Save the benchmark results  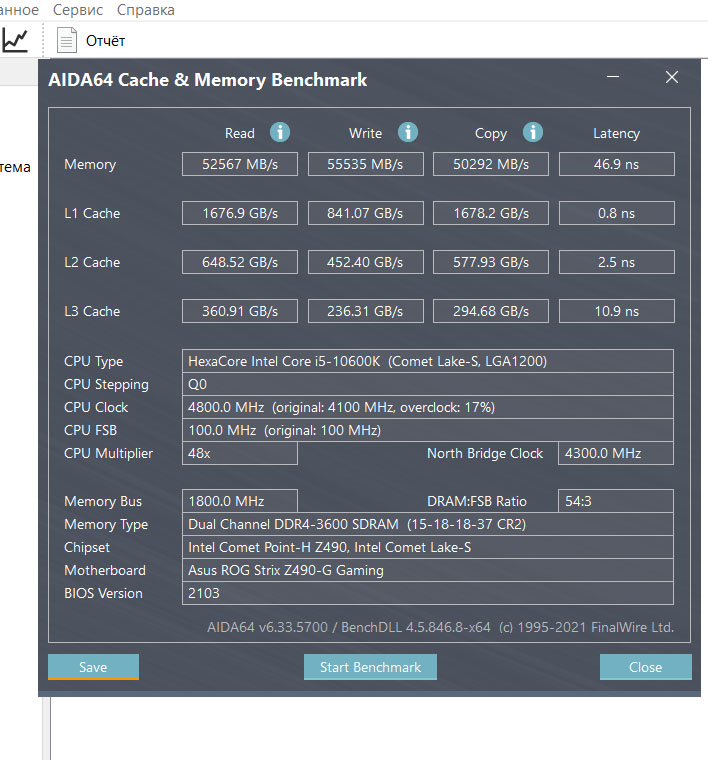93,667
